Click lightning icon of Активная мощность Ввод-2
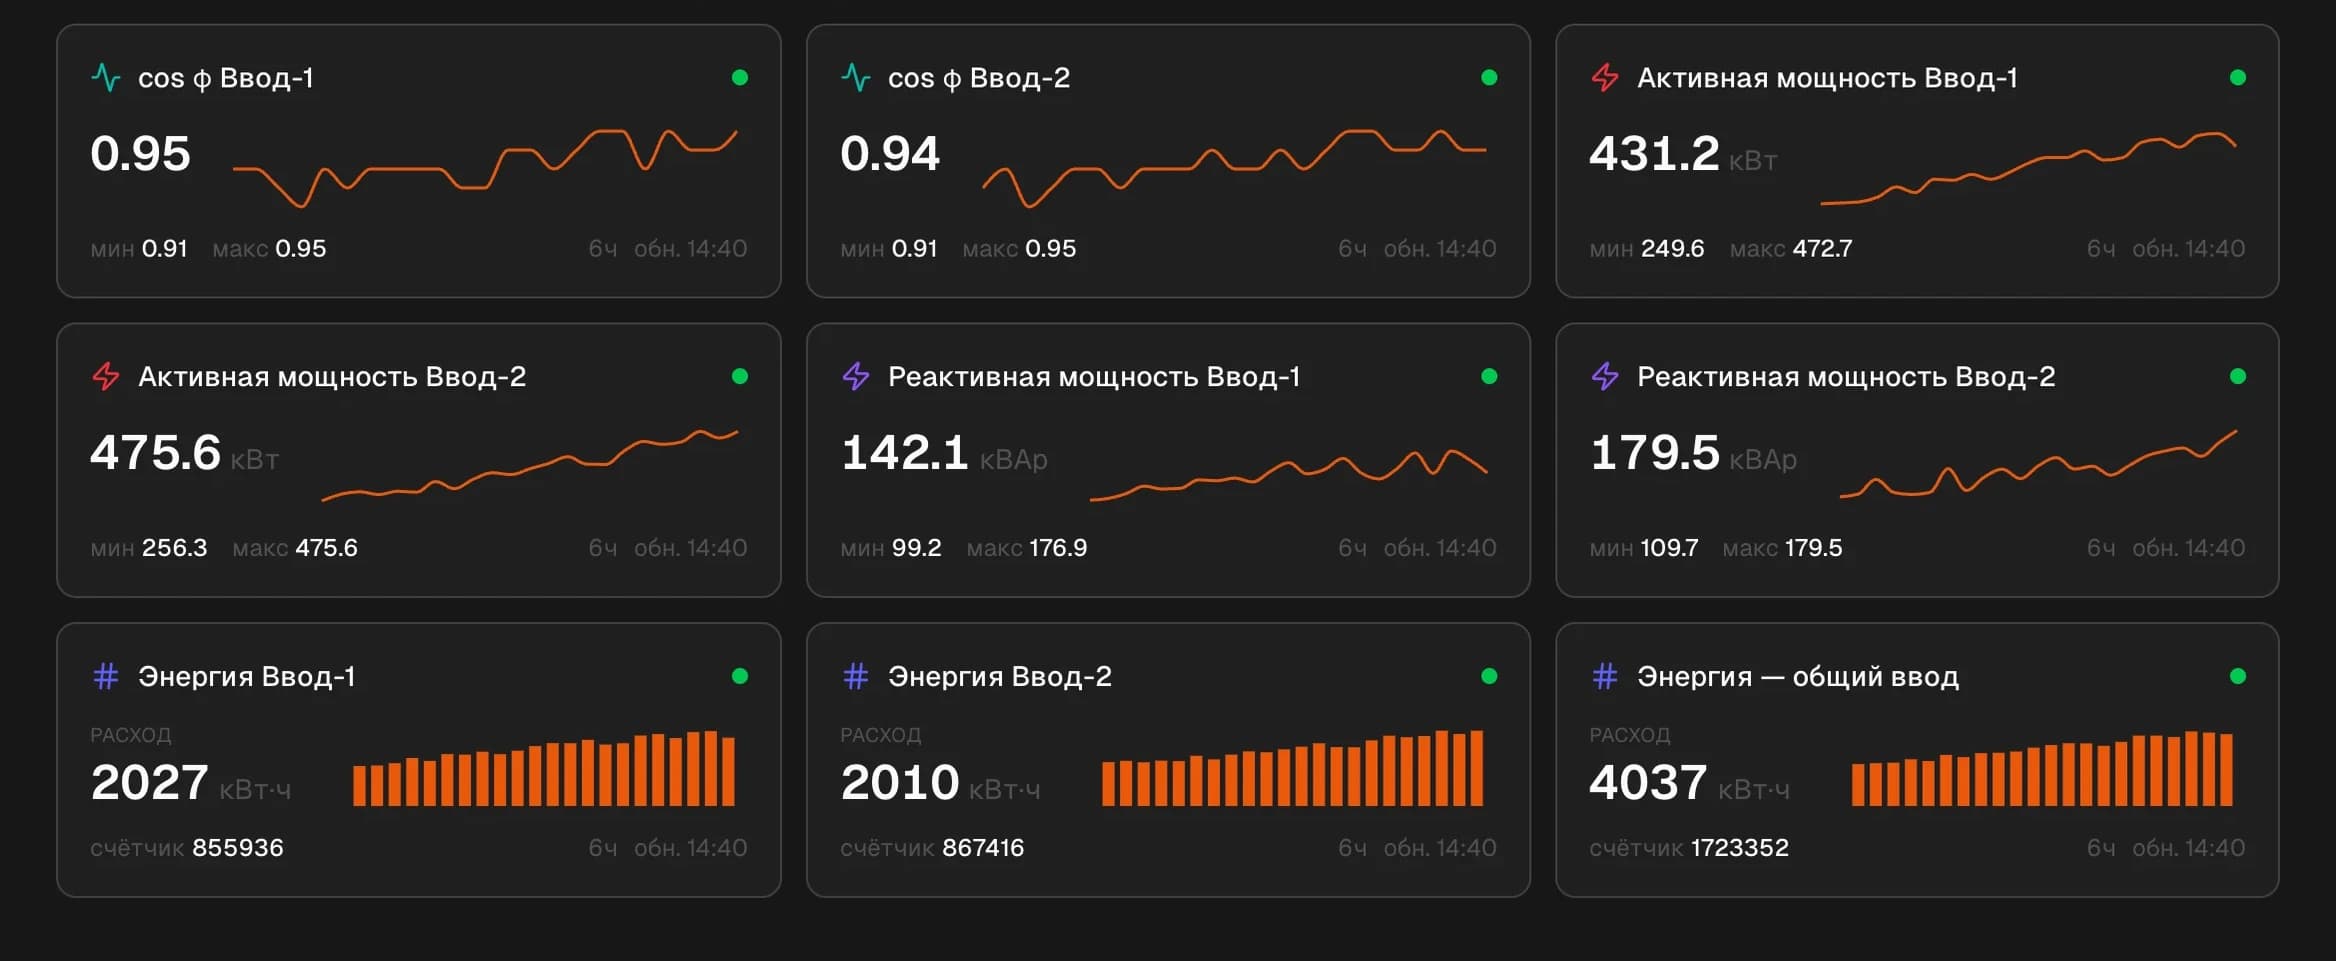 pos(106,376)
